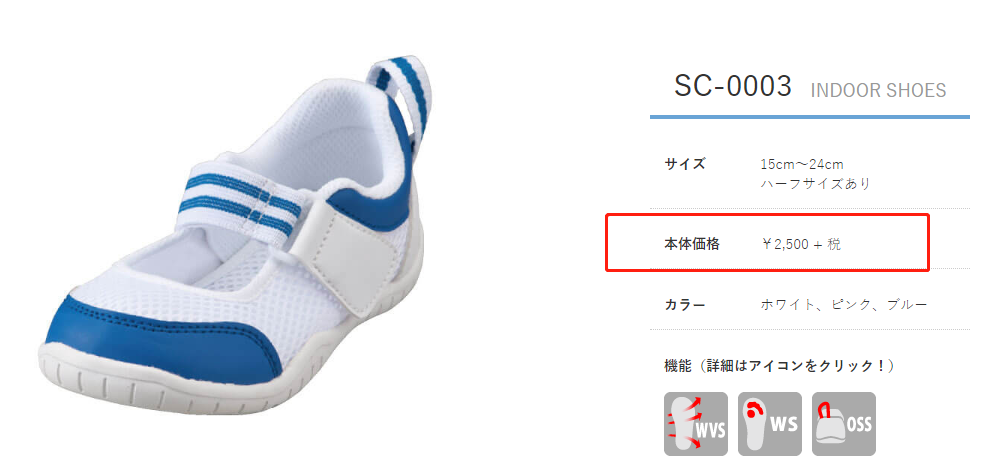Click the shoe's striped heel pull tab
Screen dimensions: 997x472
pyautogui.click(x=399, y=90)
